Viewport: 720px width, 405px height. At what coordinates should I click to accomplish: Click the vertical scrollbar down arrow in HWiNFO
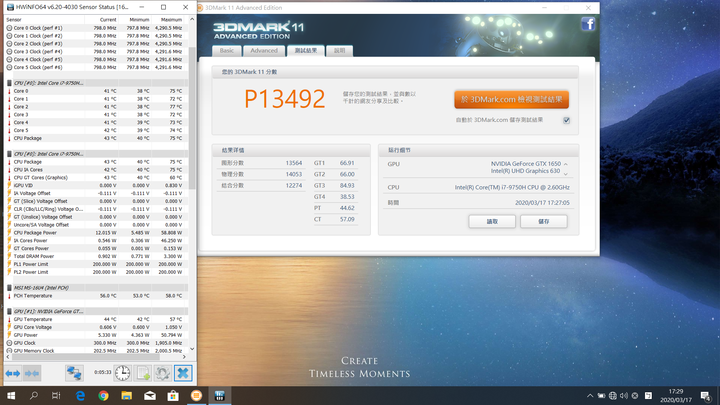point(192,349)
